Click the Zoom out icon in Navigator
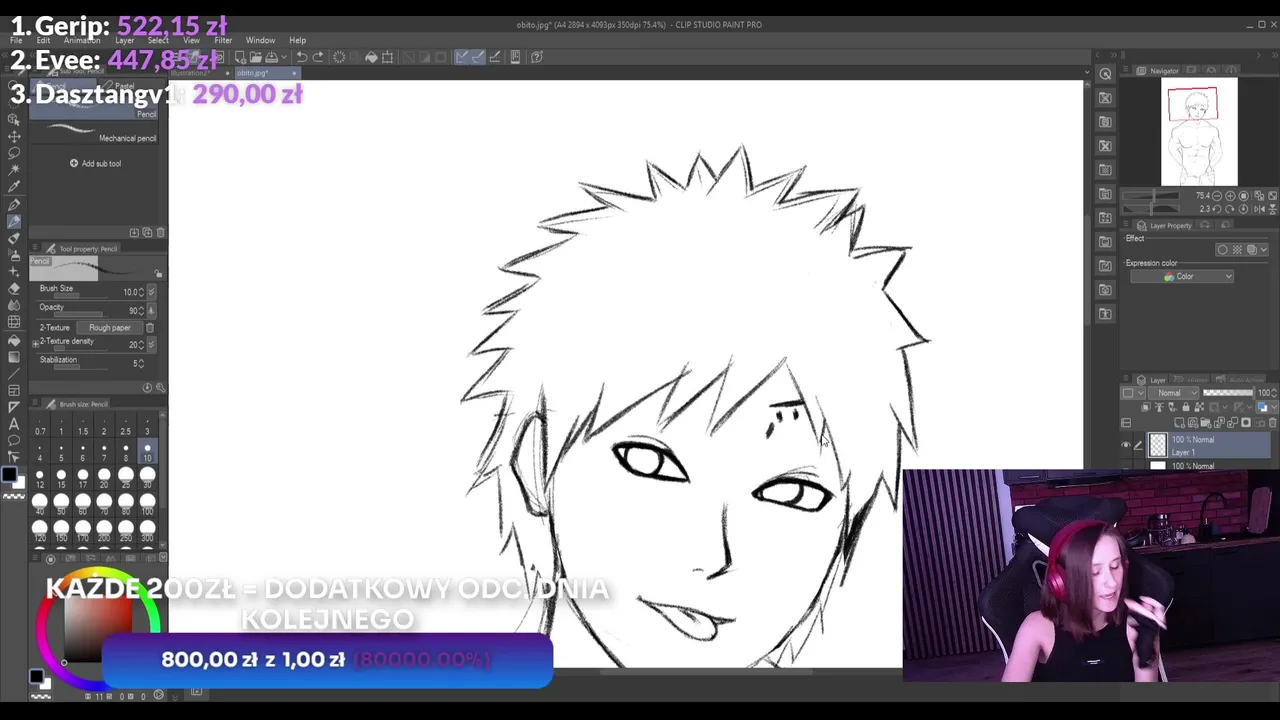 (x=1218, y=196)
